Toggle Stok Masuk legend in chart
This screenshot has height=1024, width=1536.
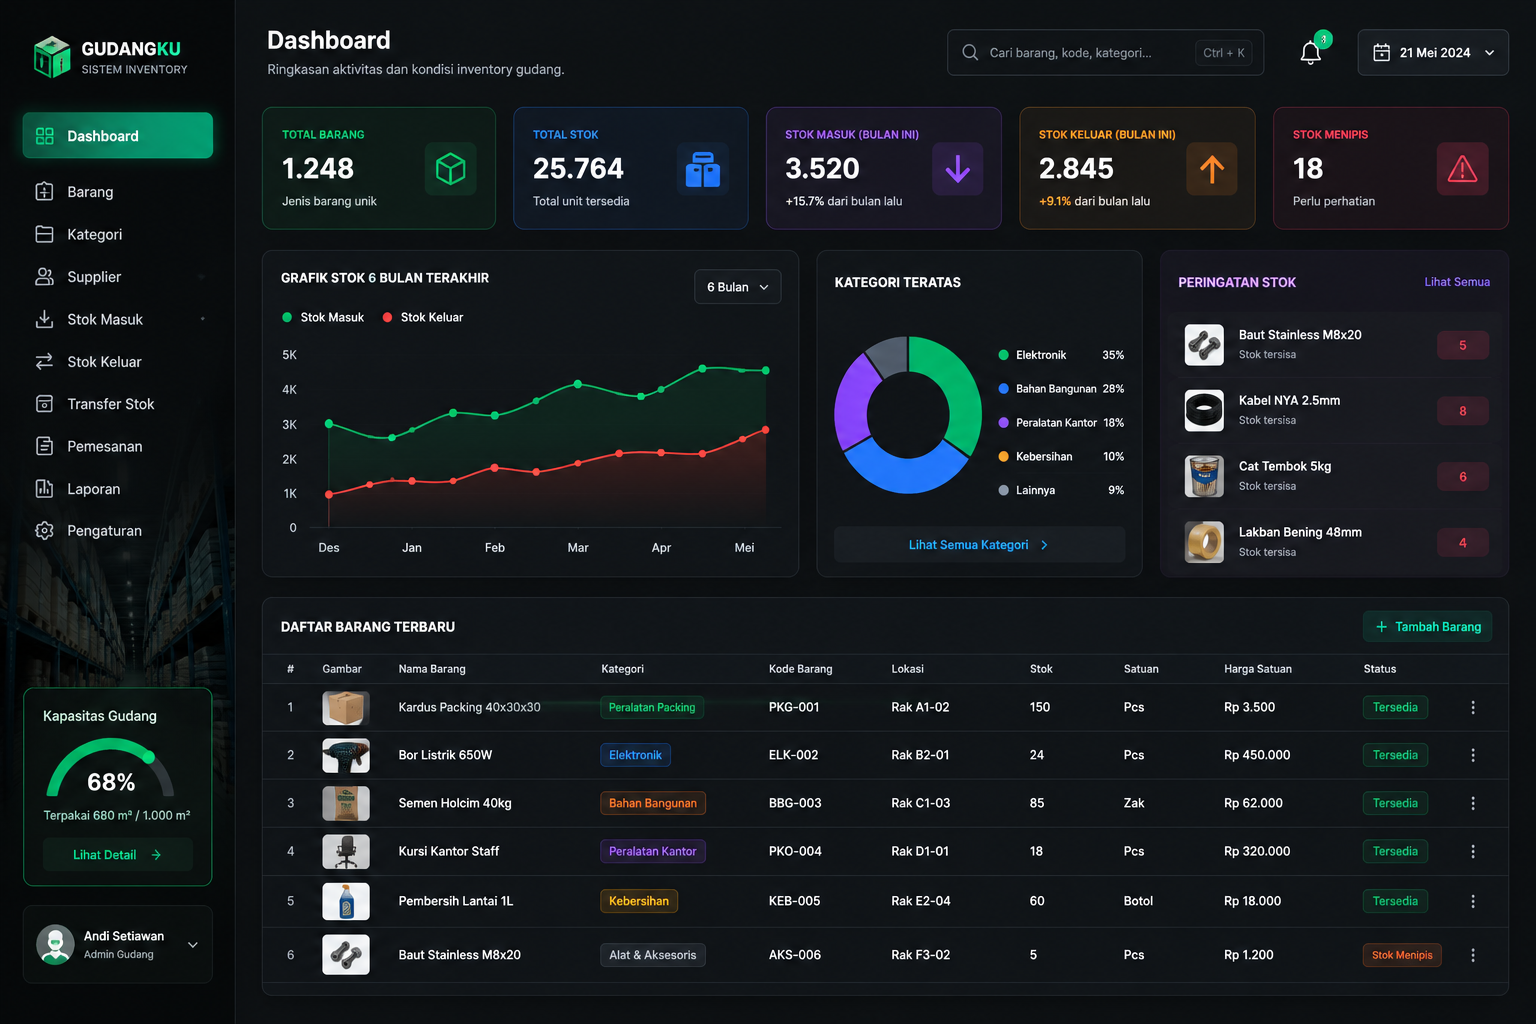[323, 317]
